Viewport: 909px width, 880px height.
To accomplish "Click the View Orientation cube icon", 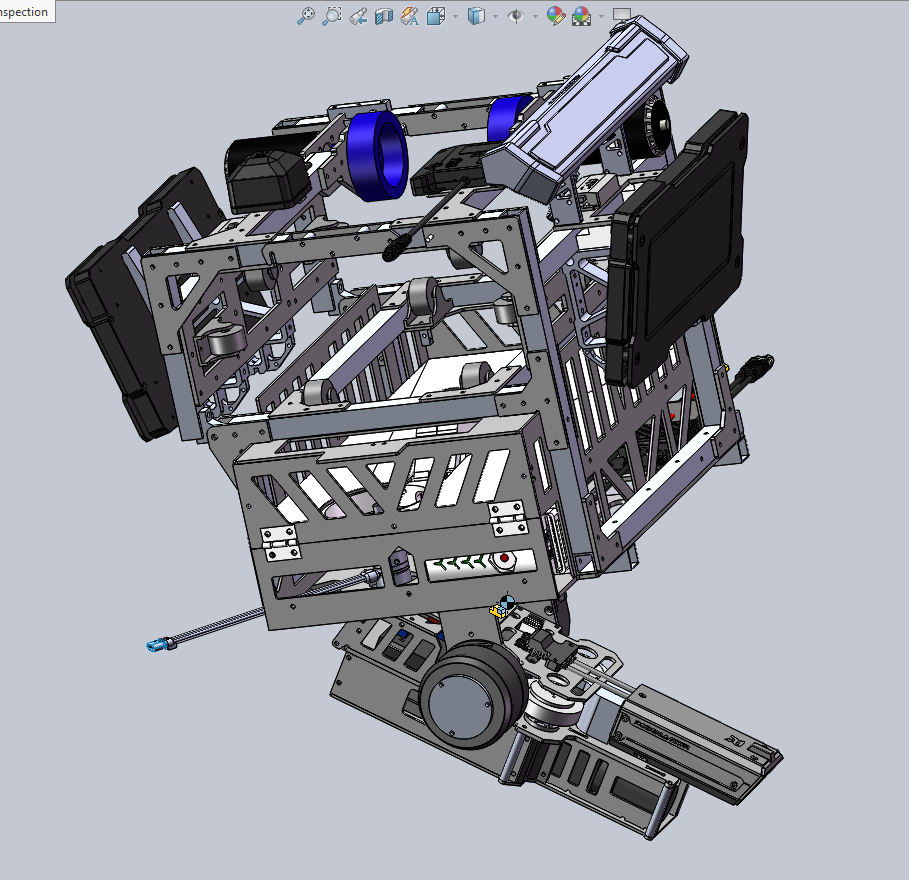I will 435,16.
